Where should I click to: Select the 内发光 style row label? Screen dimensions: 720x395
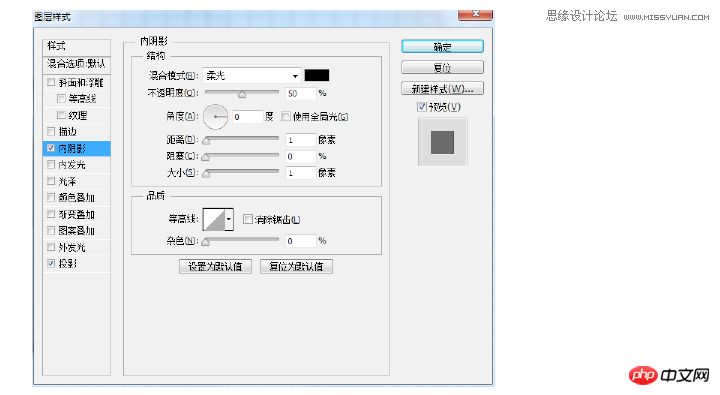pos(72,164)
